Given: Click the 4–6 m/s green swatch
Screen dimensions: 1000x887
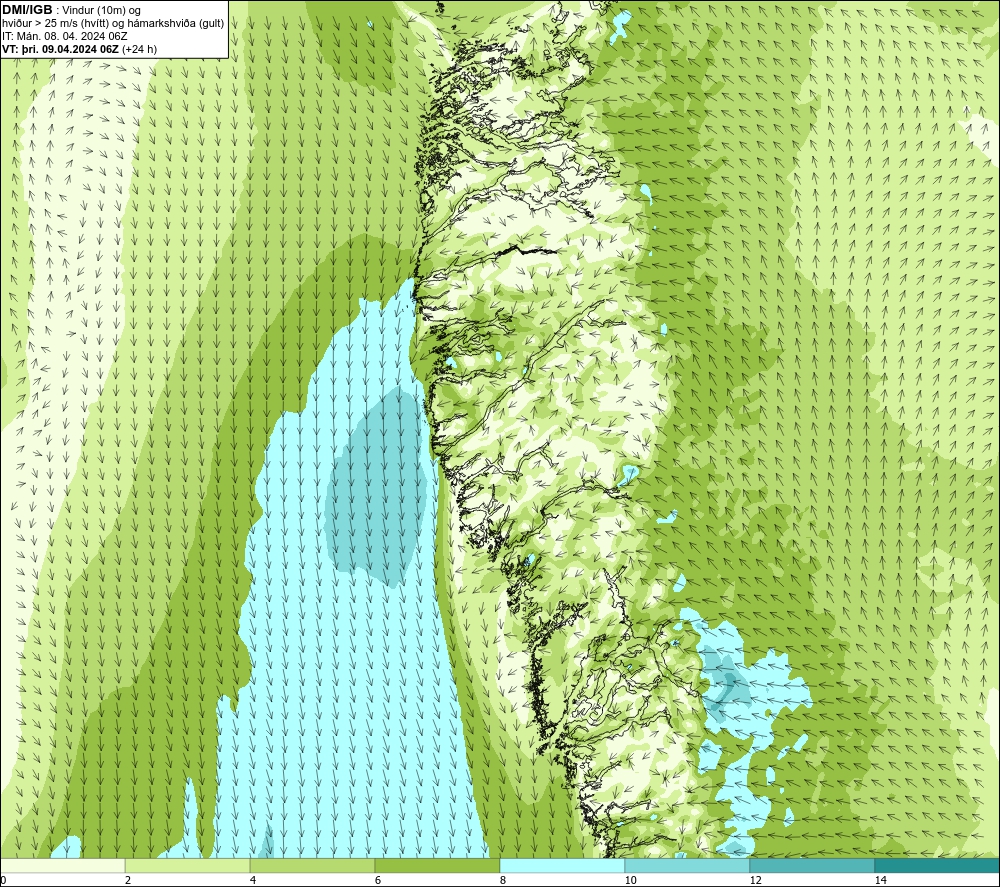Looking at the screenshot, I should [x=312, y=865].
